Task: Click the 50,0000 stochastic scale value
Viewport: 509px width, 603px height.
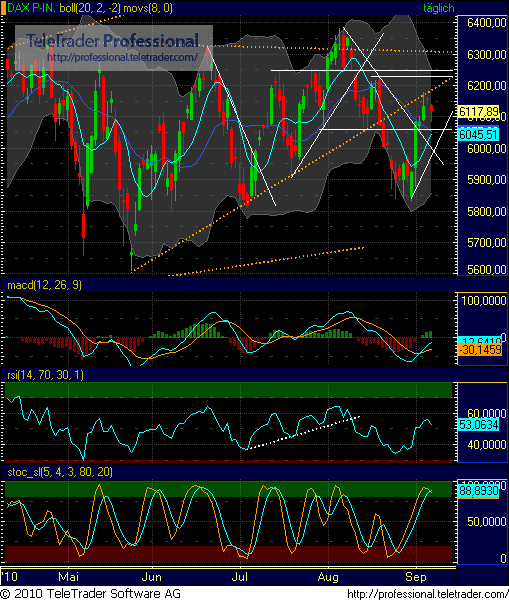Action: click(x=487, y=522)
